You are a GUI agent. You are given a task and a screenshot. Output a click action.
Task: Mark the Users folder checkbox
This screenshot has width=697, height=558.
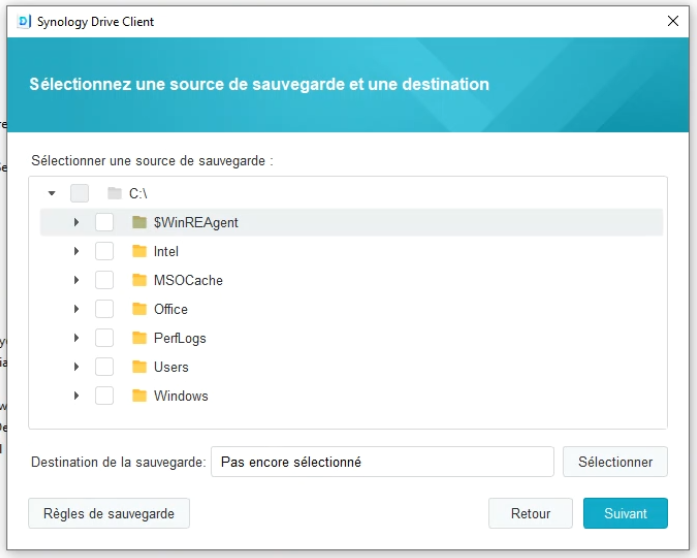click(x=104, y=367)
